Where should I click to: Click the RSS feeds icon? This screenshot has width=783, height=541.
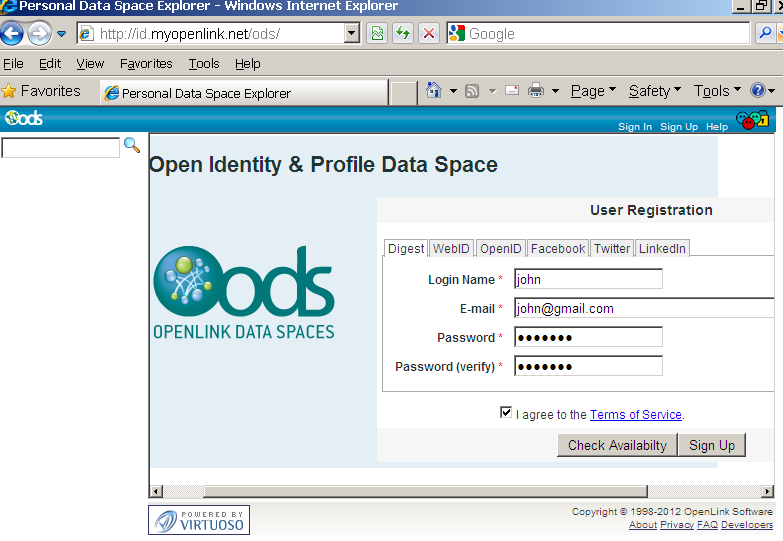(471, 91)
